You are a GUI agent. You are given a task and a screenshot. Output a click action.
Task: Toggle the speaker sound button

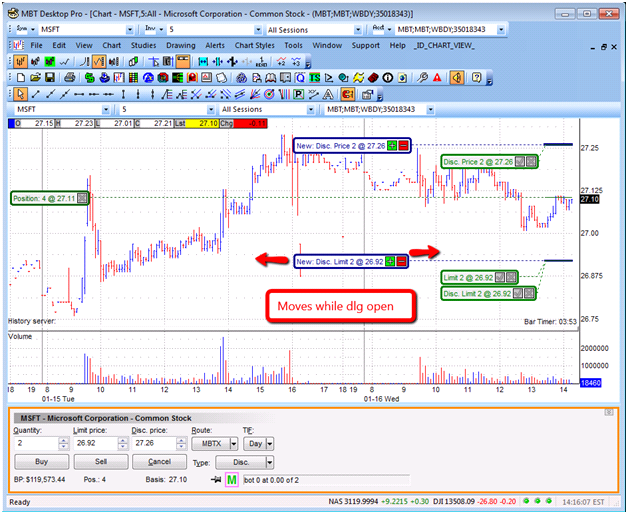click(x=457, y=77)
